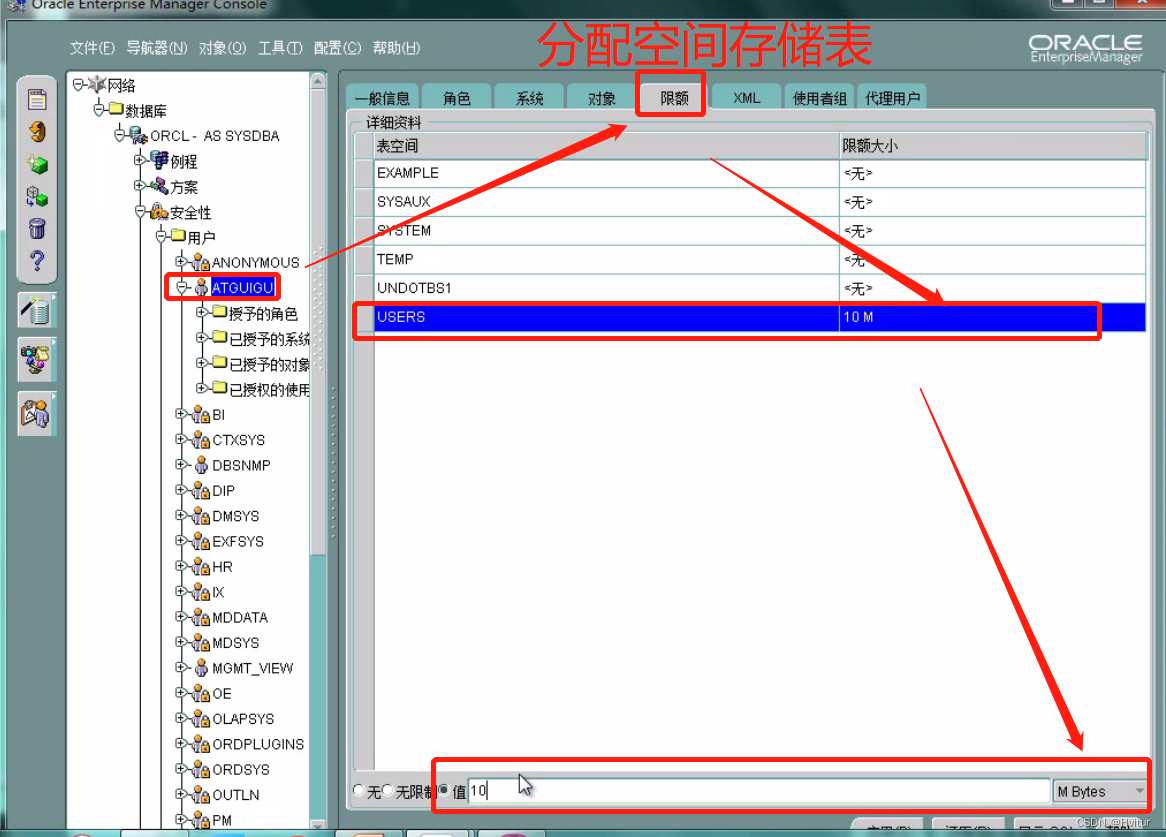Click the 安全性 security lock icon
Screen dimensions: 1166x837
coord(159,212)
